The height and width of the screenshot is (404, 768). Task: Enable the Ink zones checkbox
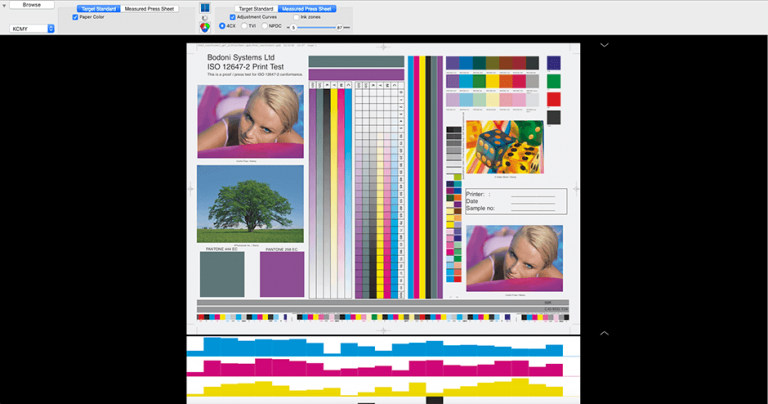[x=295, y=17]
